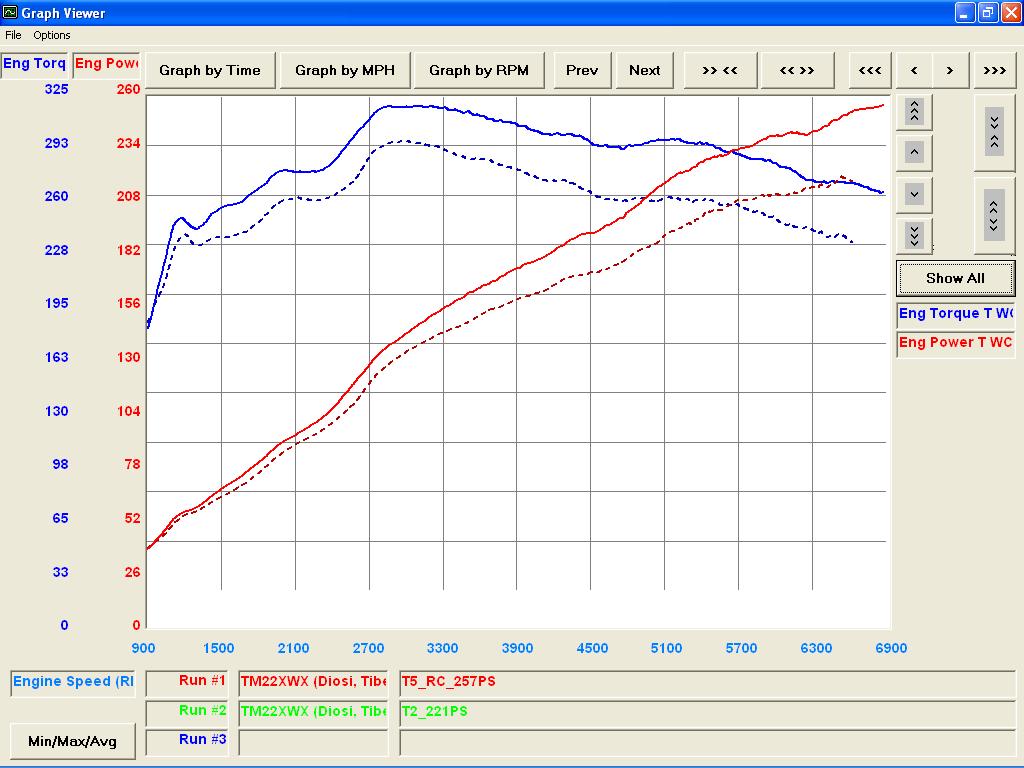Viewport: 1024px width, 768px height.
Task: Click the far-right diverging chevrons vertical button
Action: 994,216
